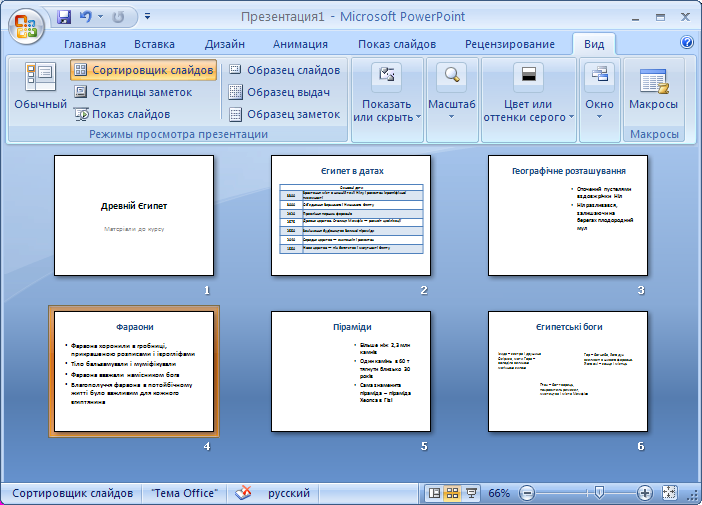
Task: Select slide 2 Єгипет в датах
Action: coord(351,215)
